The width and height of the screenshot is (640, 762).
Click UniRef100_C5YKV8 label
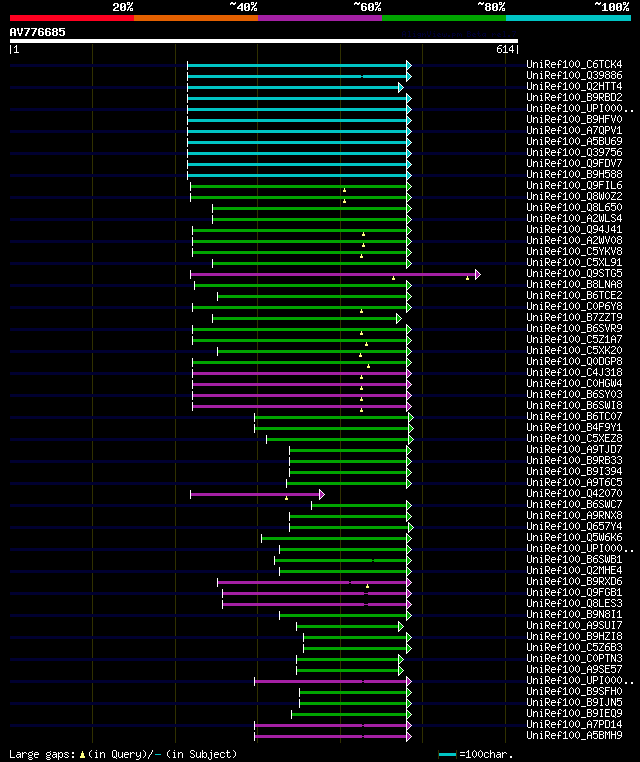[574, 252]
